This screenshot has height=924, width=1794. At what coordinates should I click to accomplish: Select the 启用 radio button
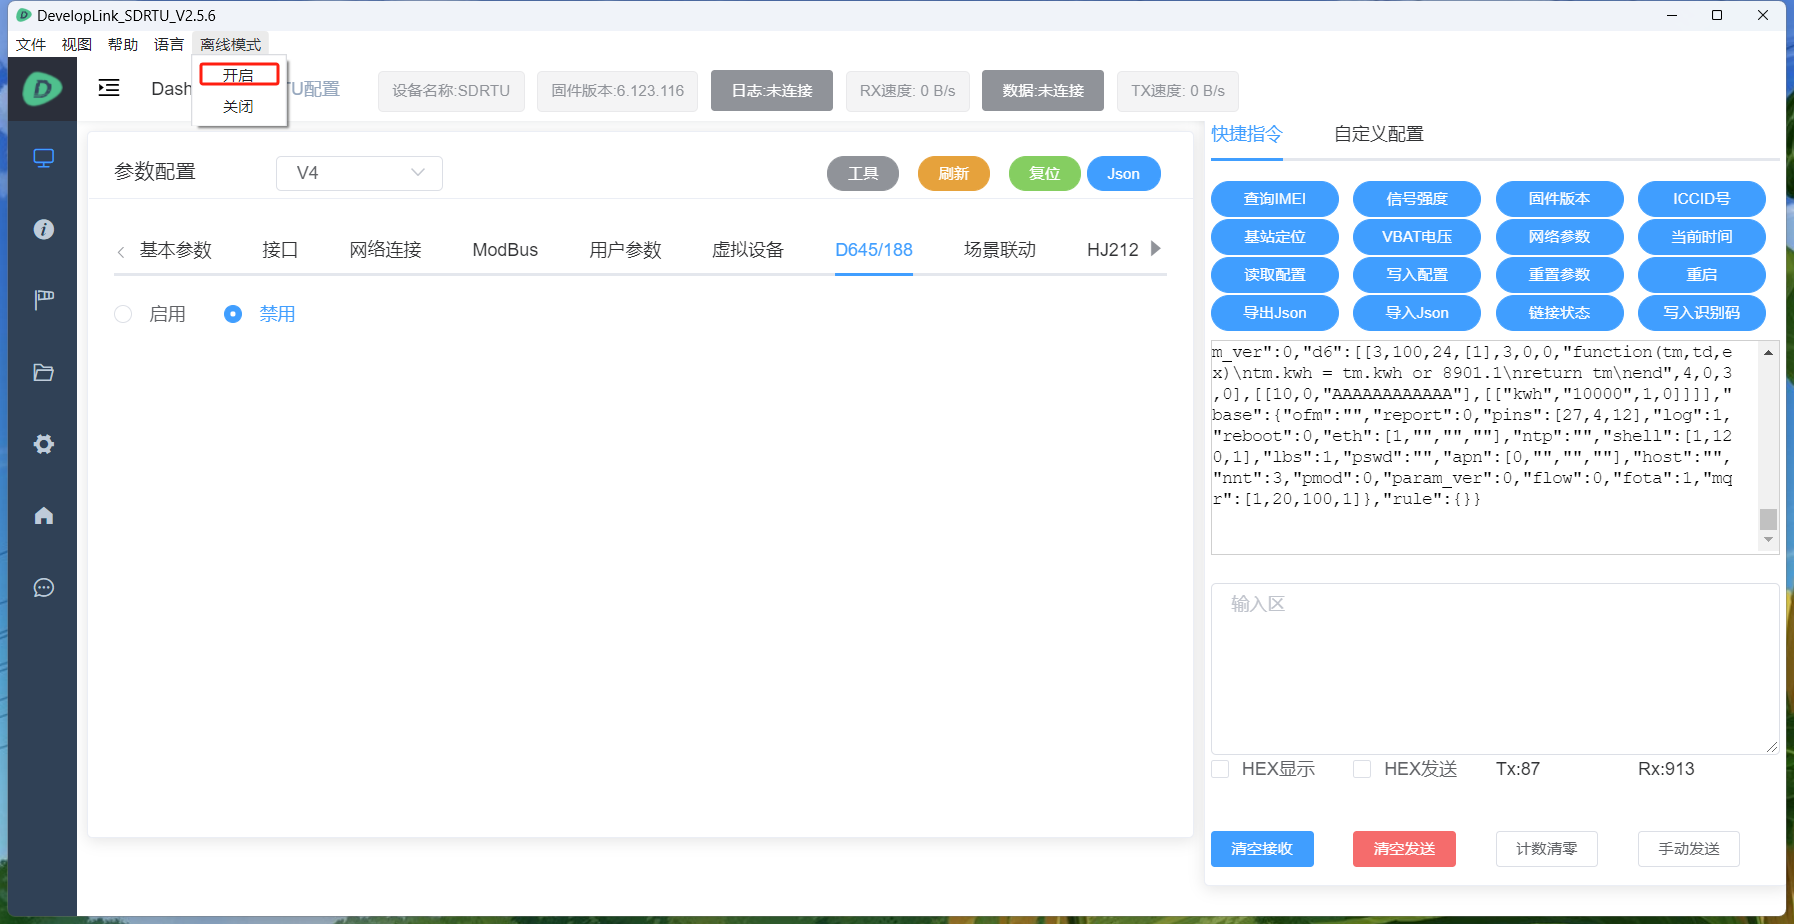click(123, 314)
